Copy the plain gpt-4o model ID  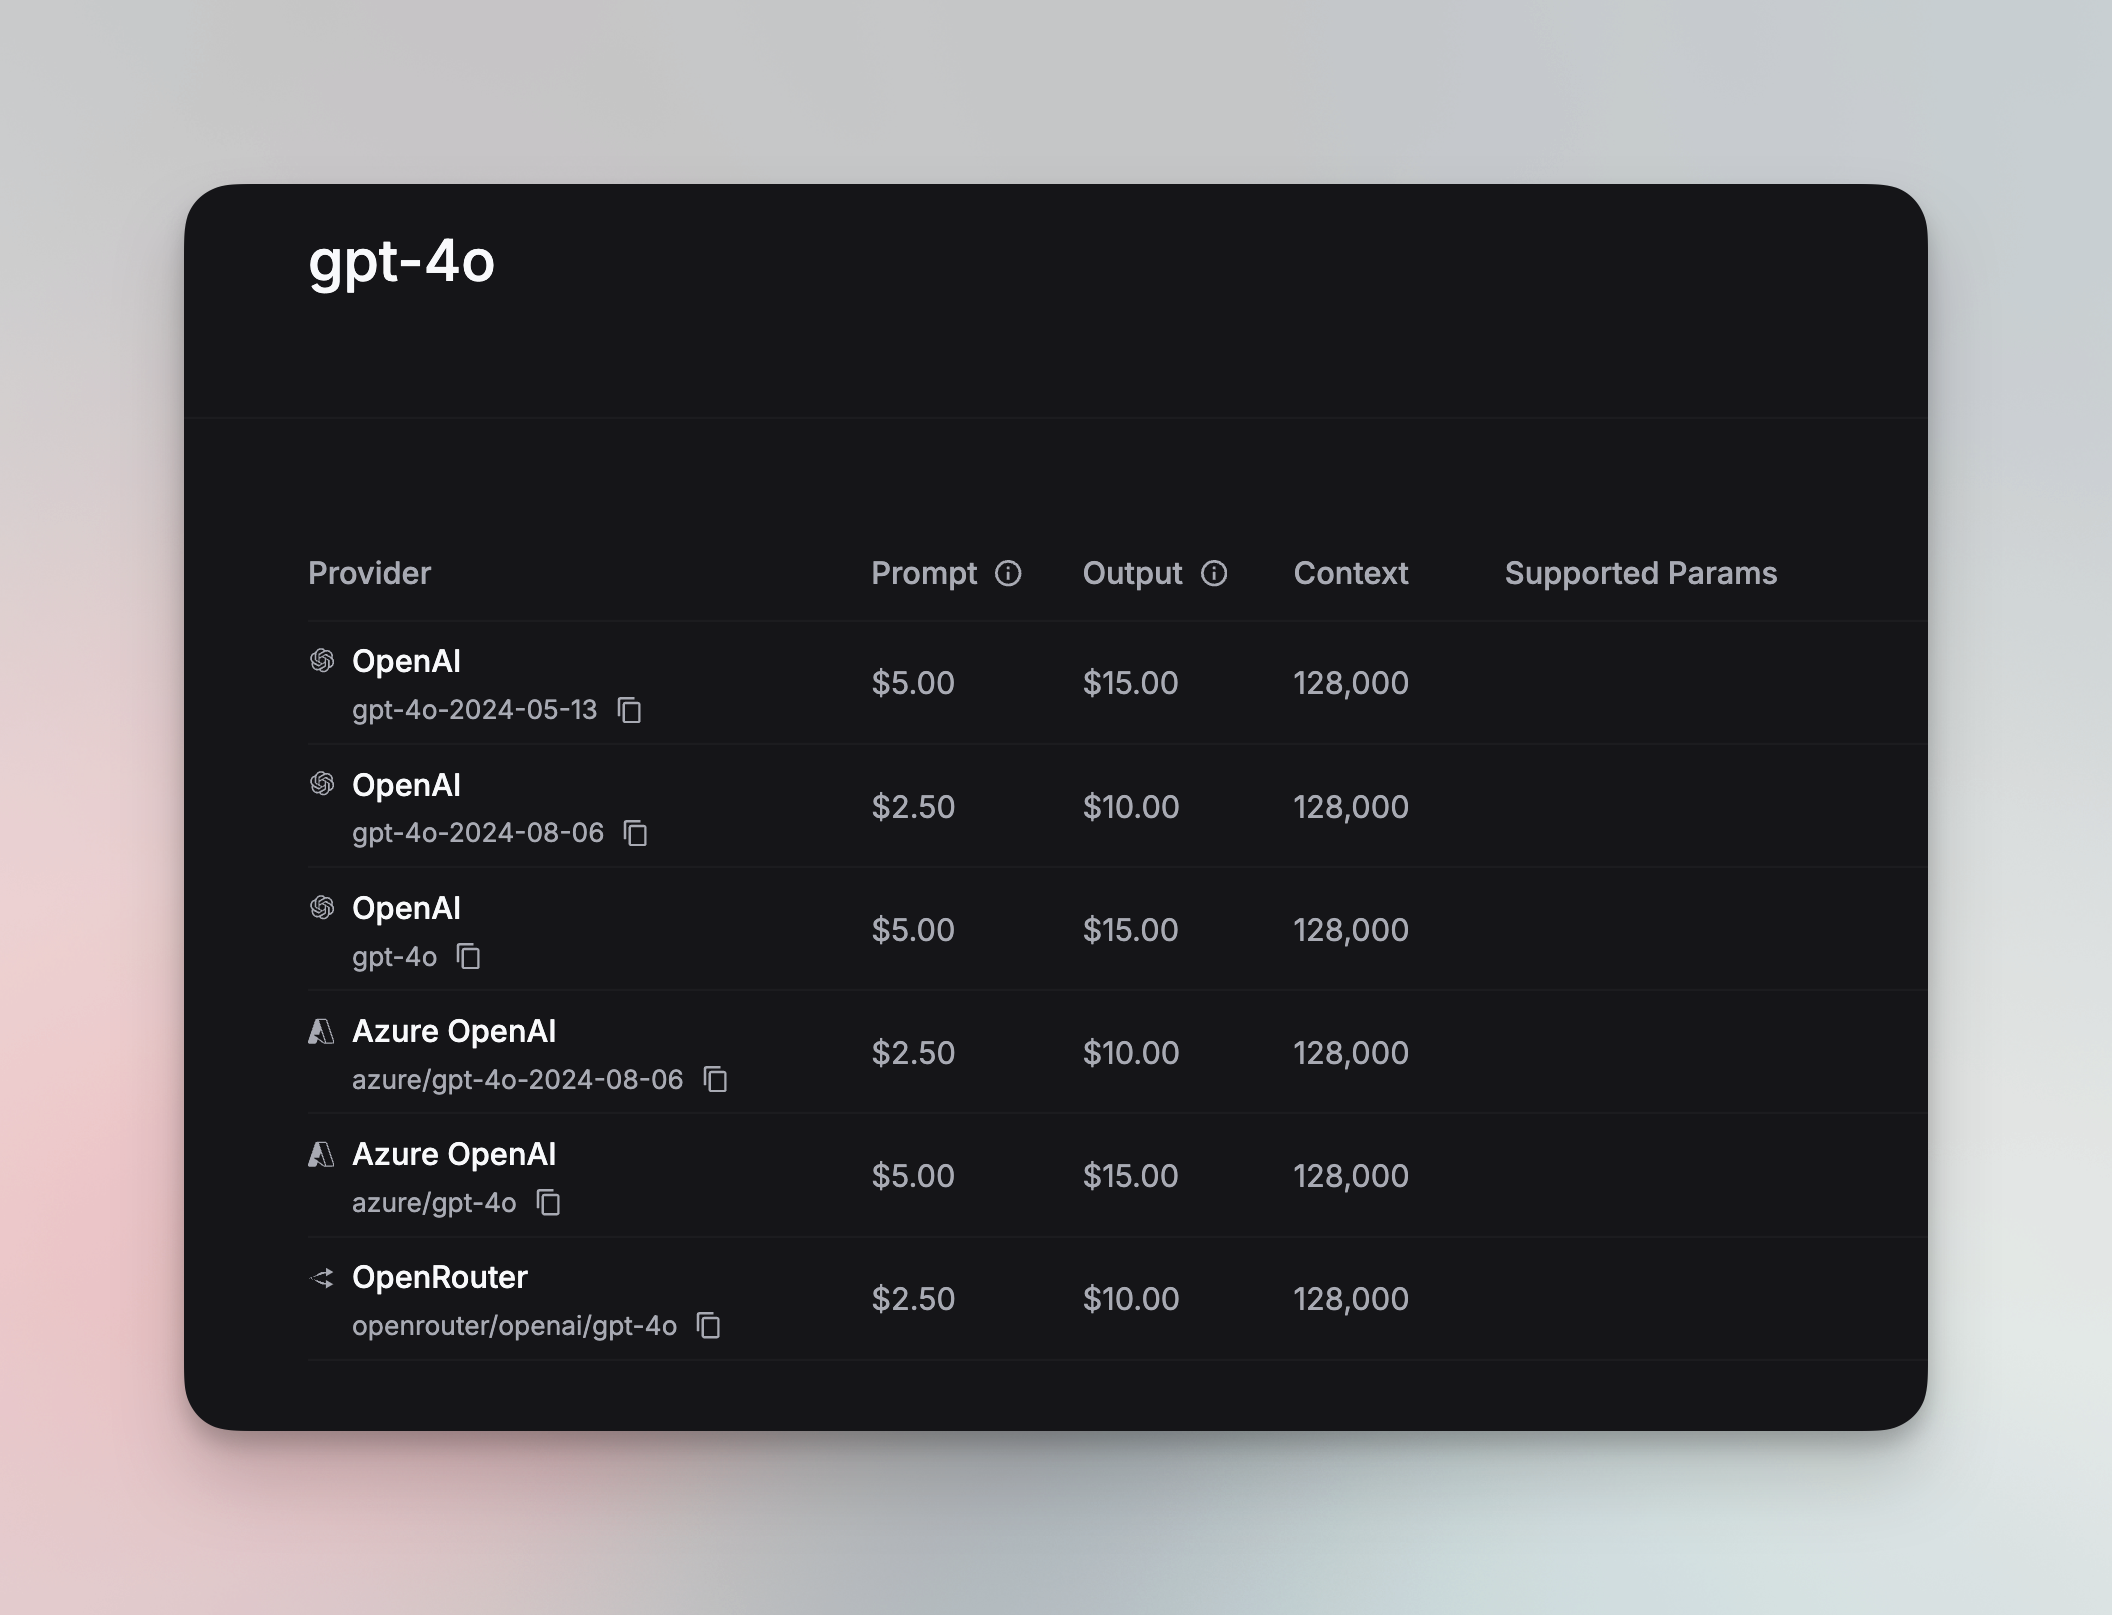(469, 957)
